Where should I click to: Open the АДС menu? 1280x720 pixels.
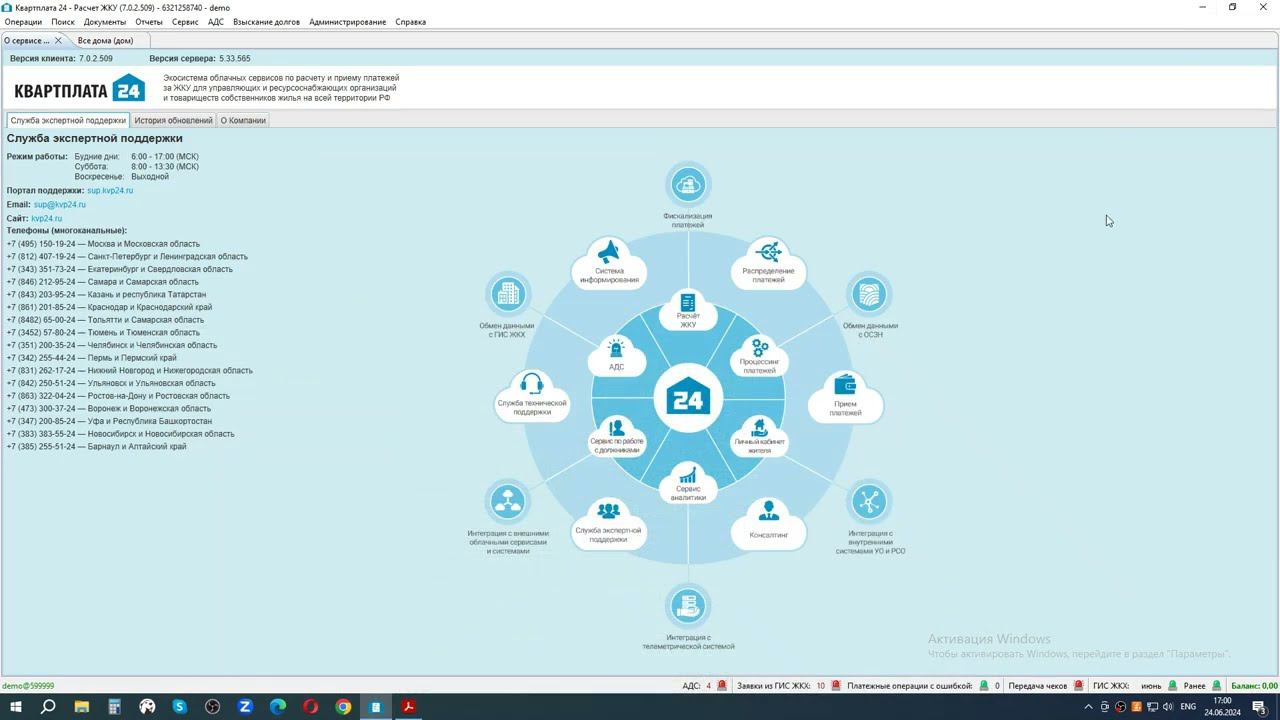tap(216, 22)
